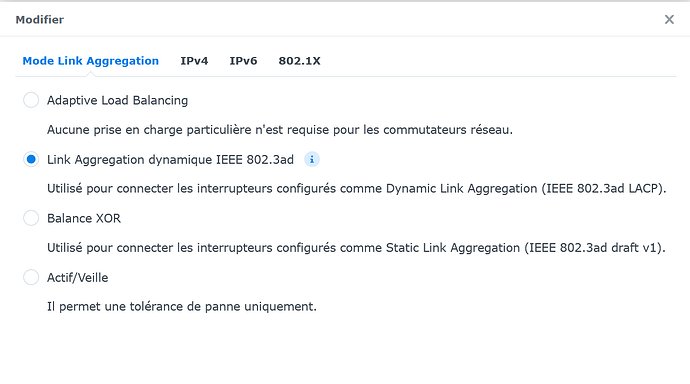The image size is (690, 384).
Task: Click the Static Link Aggregation draft v1 description
Action: pos(356,248)
